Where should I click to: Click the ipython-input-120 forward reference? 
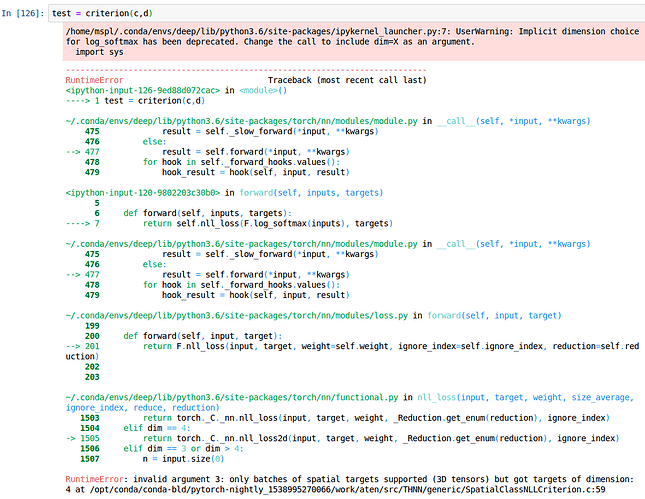(150, 193)
